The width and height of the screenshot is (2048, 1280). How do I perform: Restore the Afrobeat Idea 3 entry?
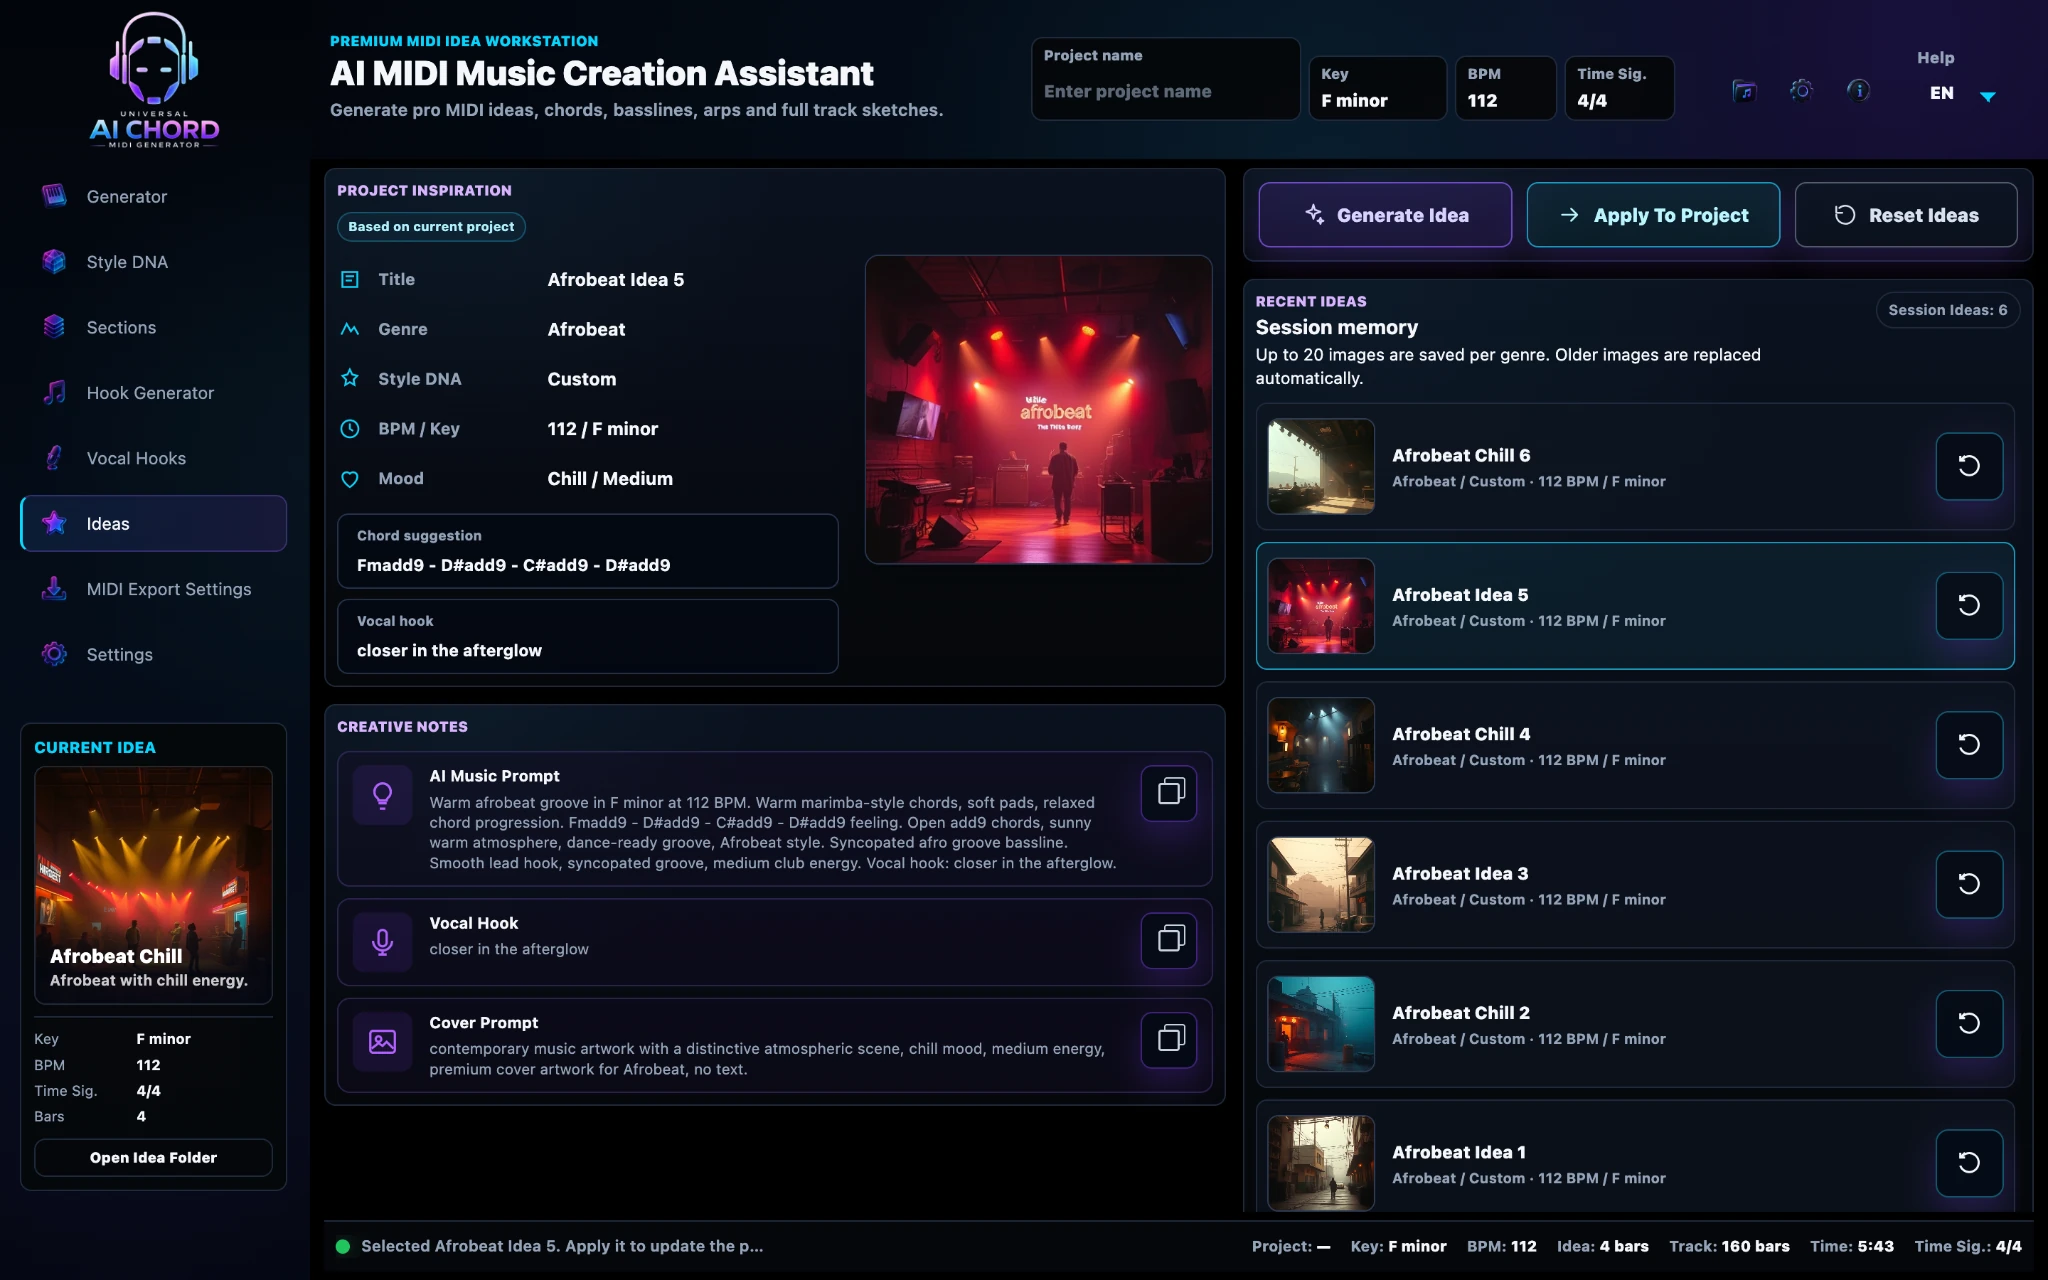pos(1968,884)
